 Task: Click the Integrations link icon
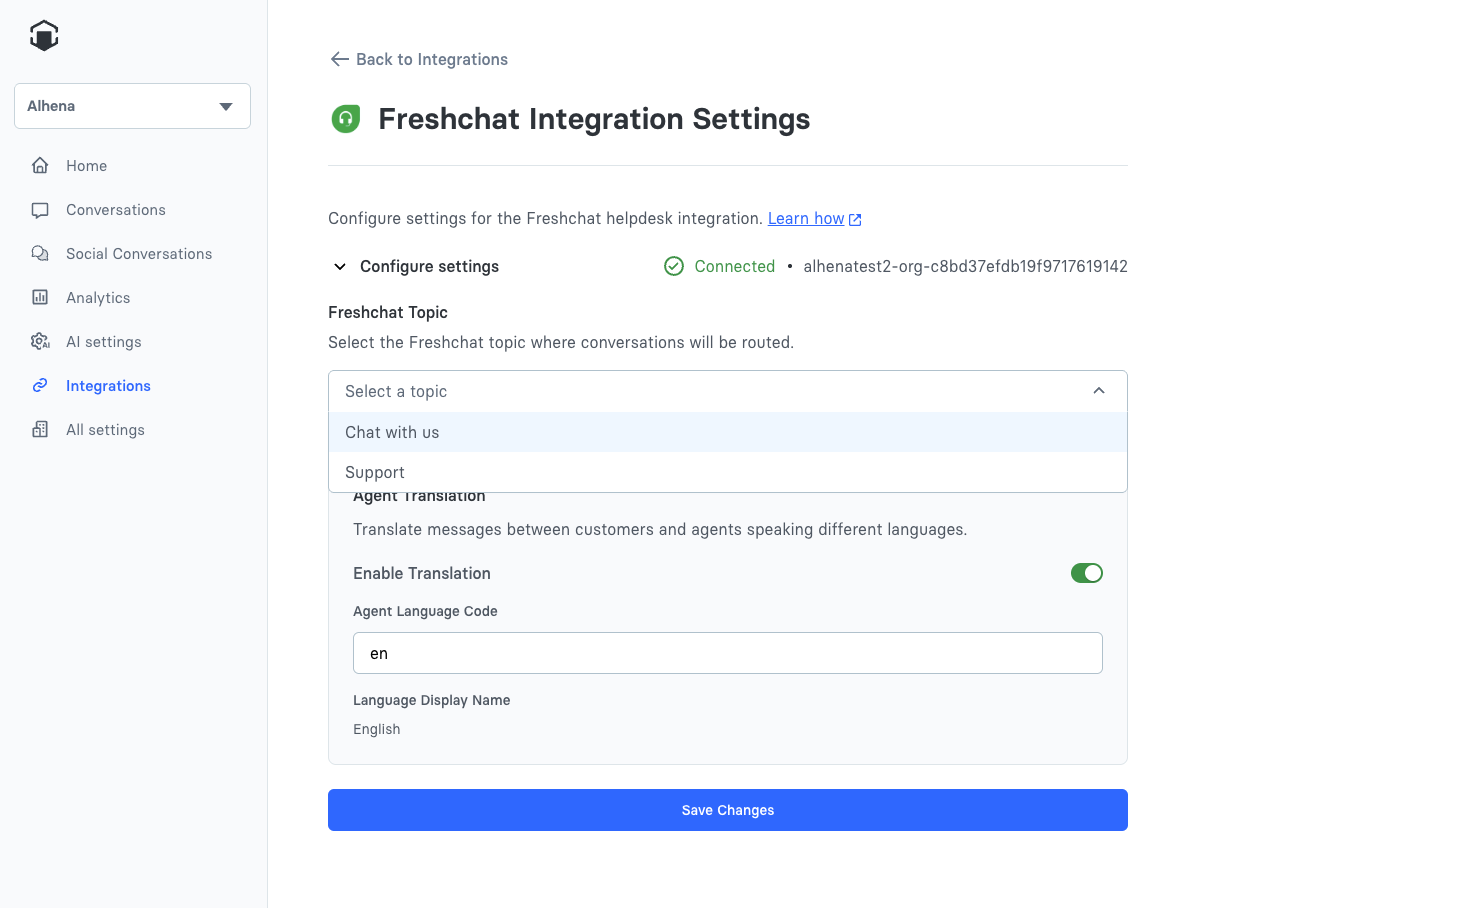pos(40,386)
